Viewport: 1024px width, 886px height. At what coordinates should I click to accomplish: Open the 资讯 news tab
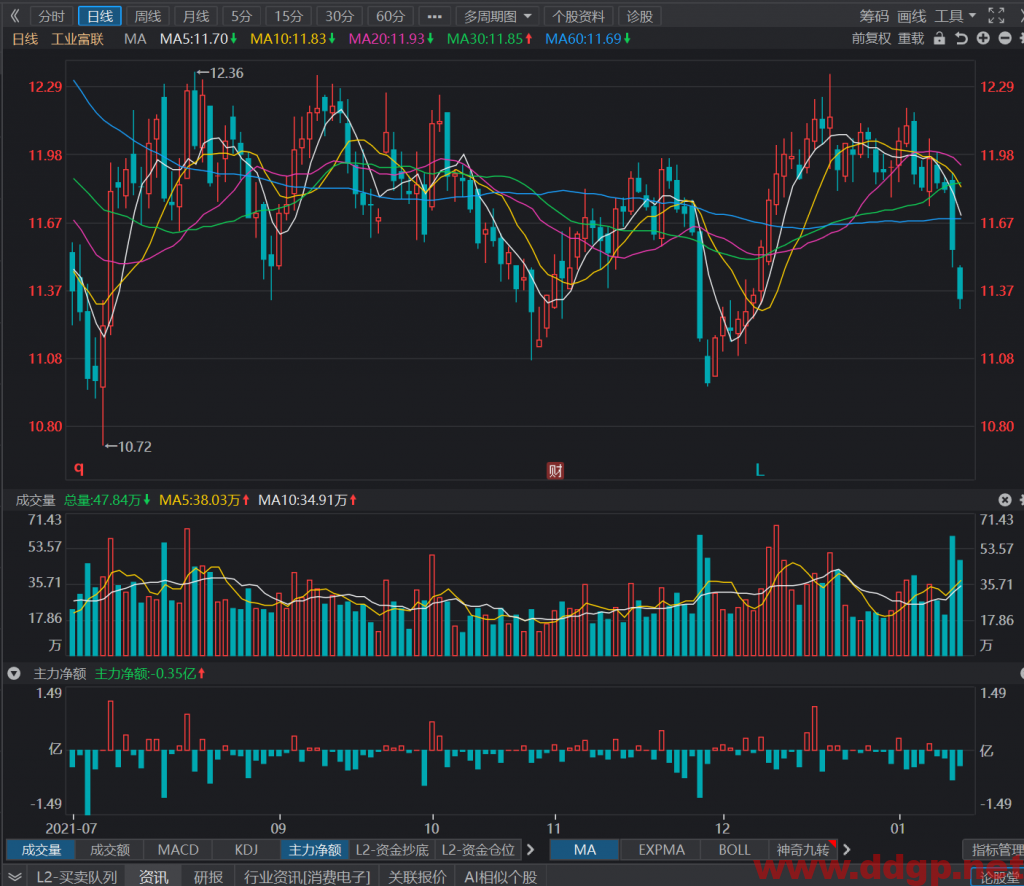pyautogui.click(x=153, y=877)
